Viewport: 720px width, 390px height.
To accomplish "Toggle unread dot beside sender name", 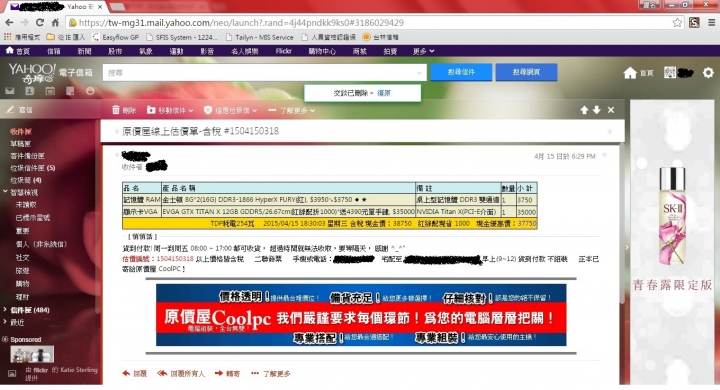I will (x=117, y=155).
